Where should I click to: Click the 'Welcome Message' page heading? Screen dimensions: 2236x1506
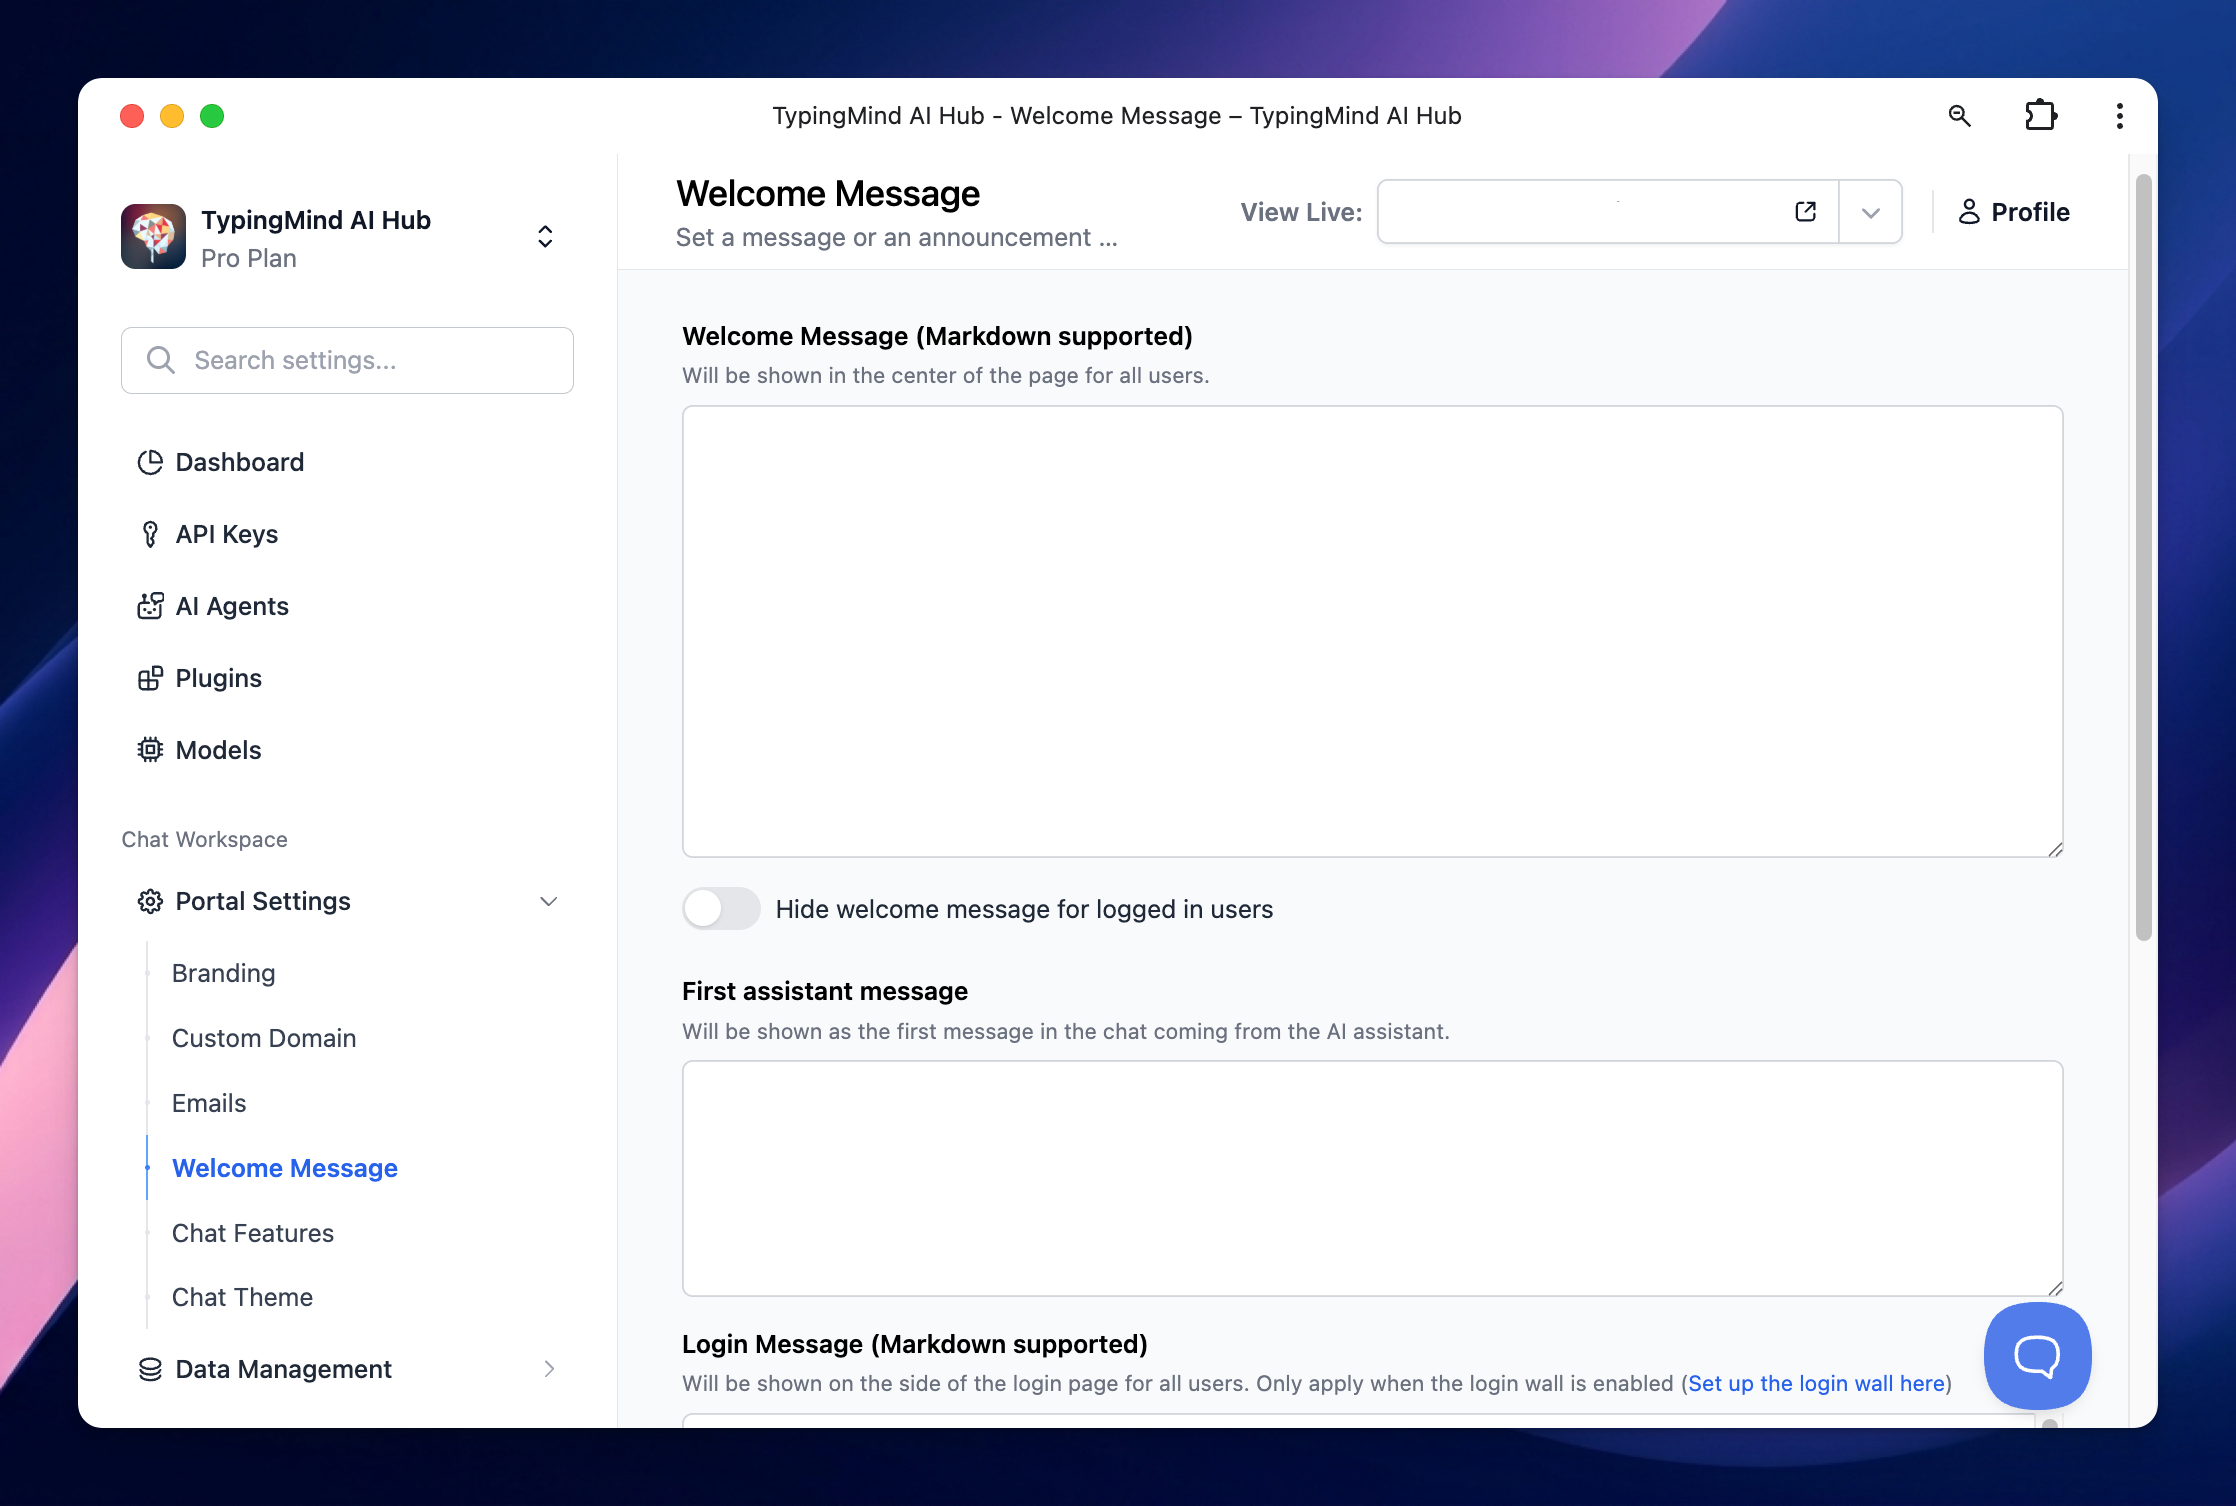click(828, 194)
